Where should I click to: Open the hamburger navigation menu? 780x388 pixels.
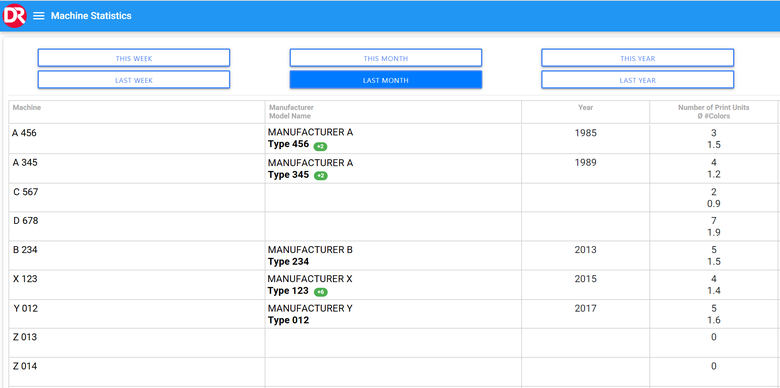(x=39, y=16)
